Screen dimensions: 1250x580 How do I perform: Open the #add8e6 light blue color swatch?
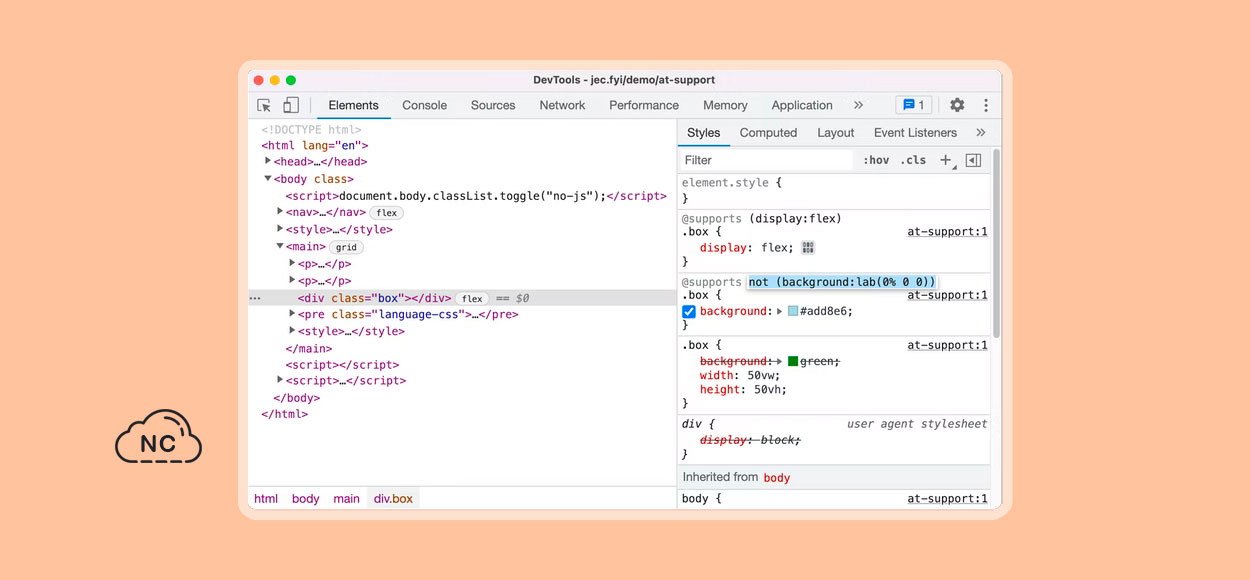pyautogui.click(x=793, y=311)
